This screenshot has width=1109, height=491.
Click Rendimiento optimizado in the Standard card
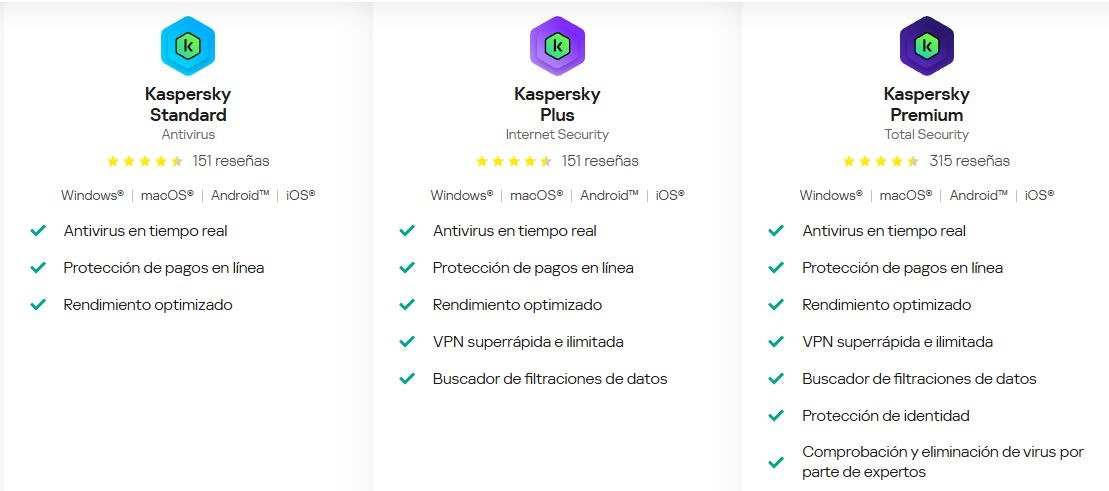(148, 305)
